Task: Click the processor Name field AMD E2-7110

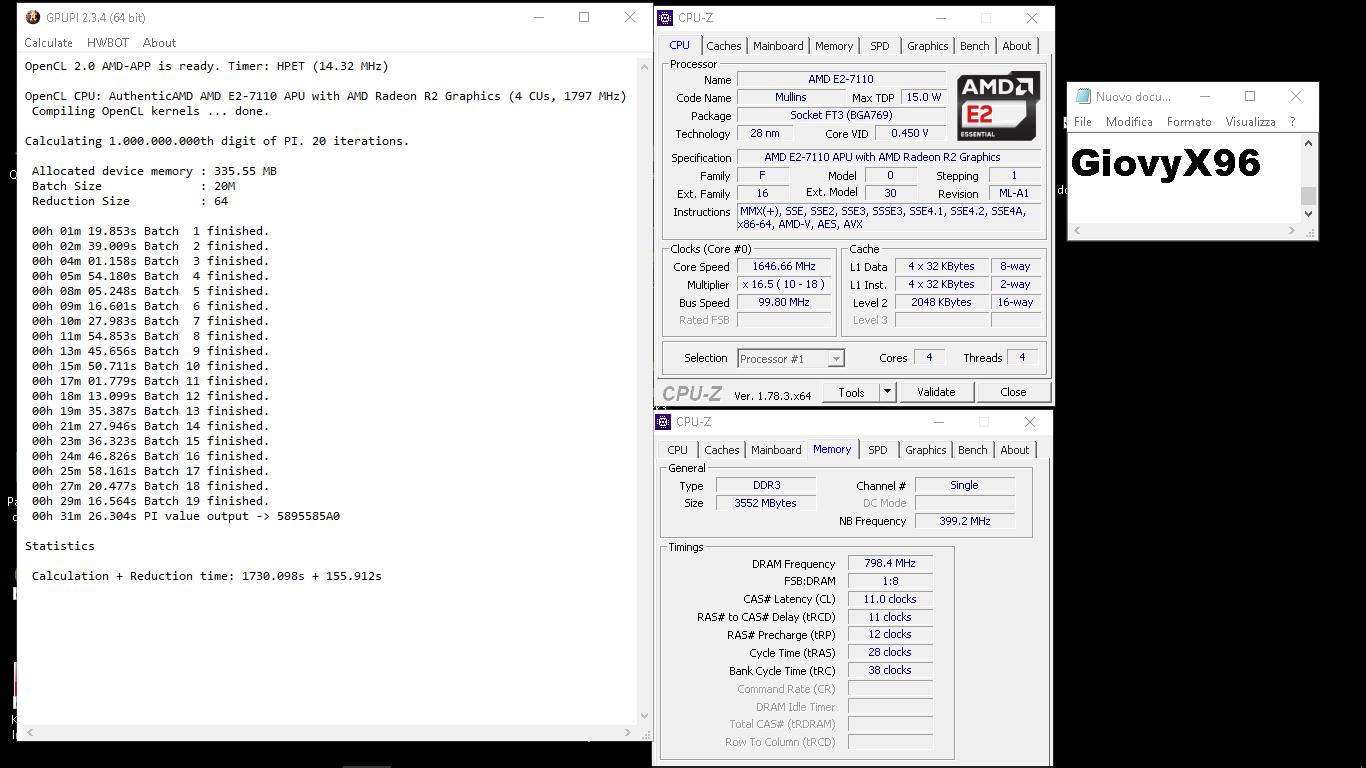Action: tap(841, 79)
